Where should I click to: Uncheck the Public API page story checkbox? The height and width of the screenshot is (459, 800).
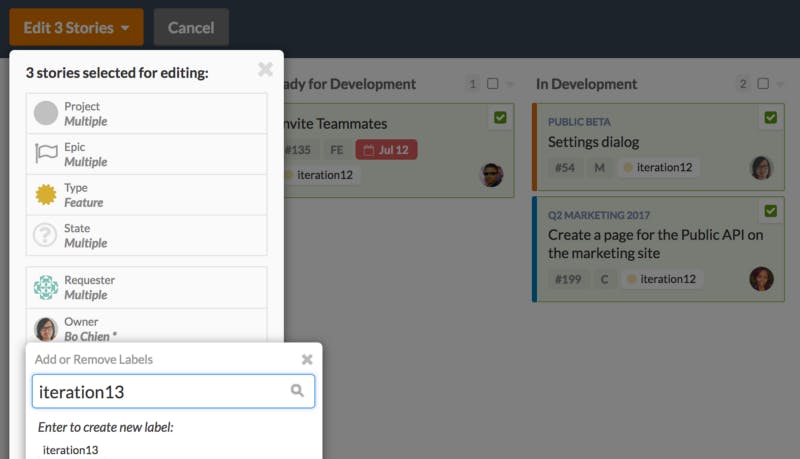[770, 211]
